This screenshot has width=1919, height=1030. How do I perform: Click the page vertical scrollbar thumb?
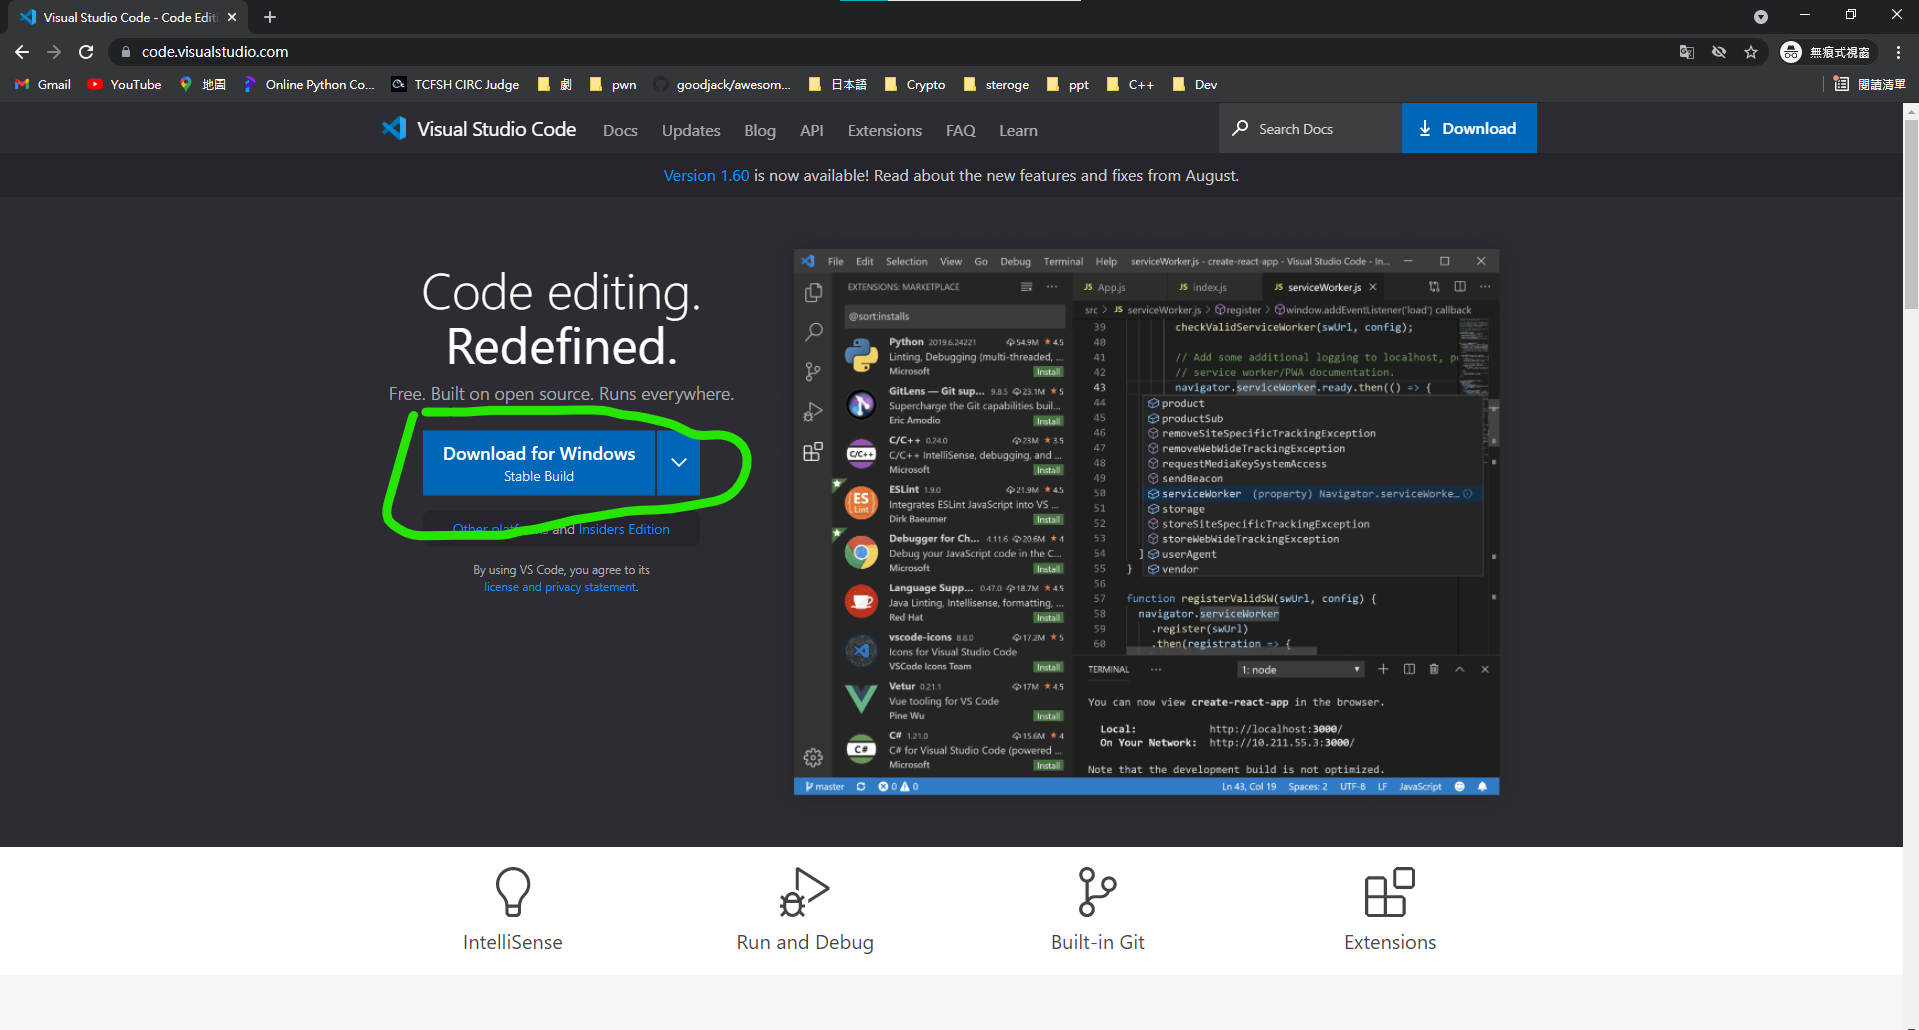[x=1911, y=216]
